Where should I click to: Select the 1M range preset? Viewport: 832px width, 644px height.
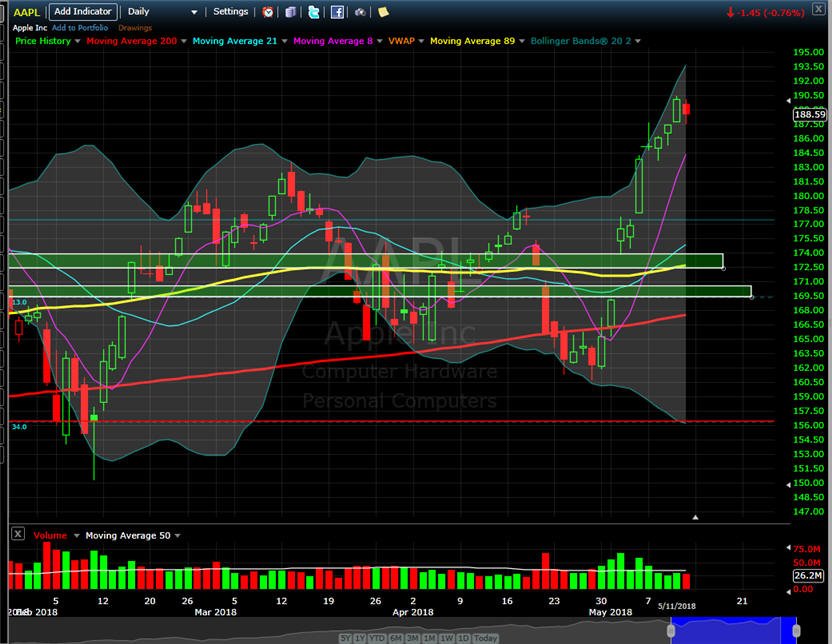click(429, 638)
